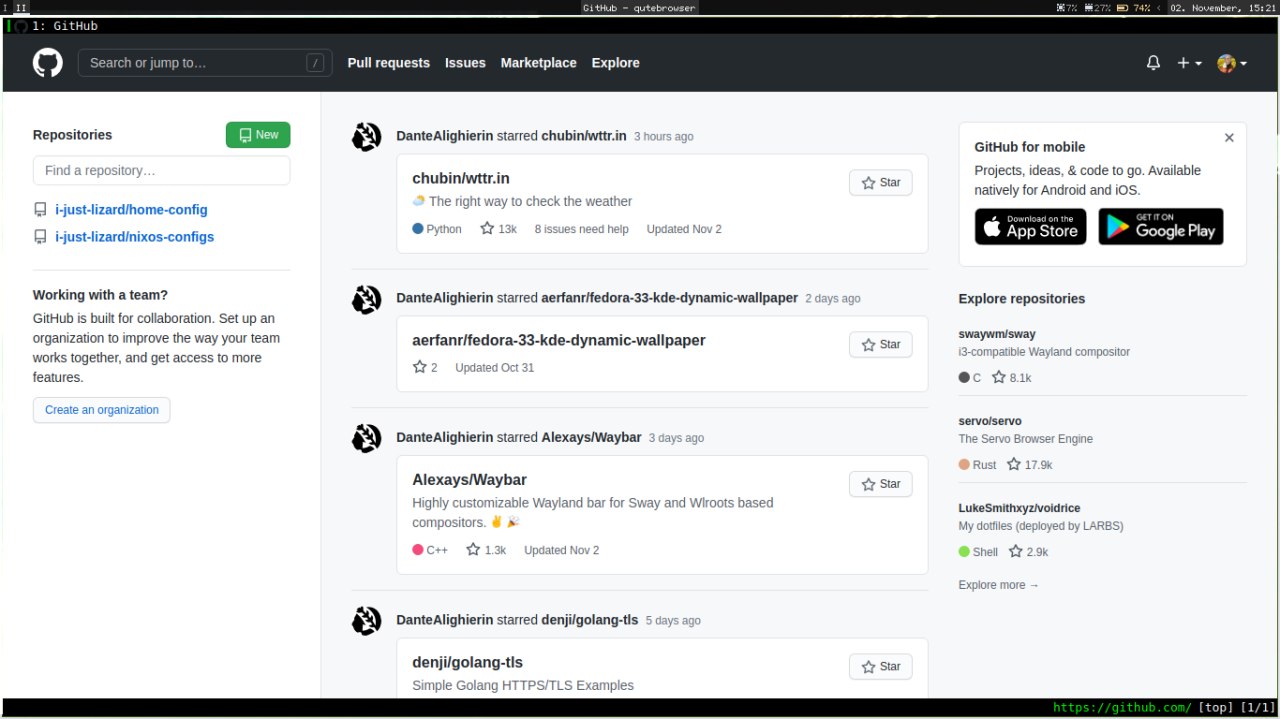Switch to workspace II in top bar

21,7
